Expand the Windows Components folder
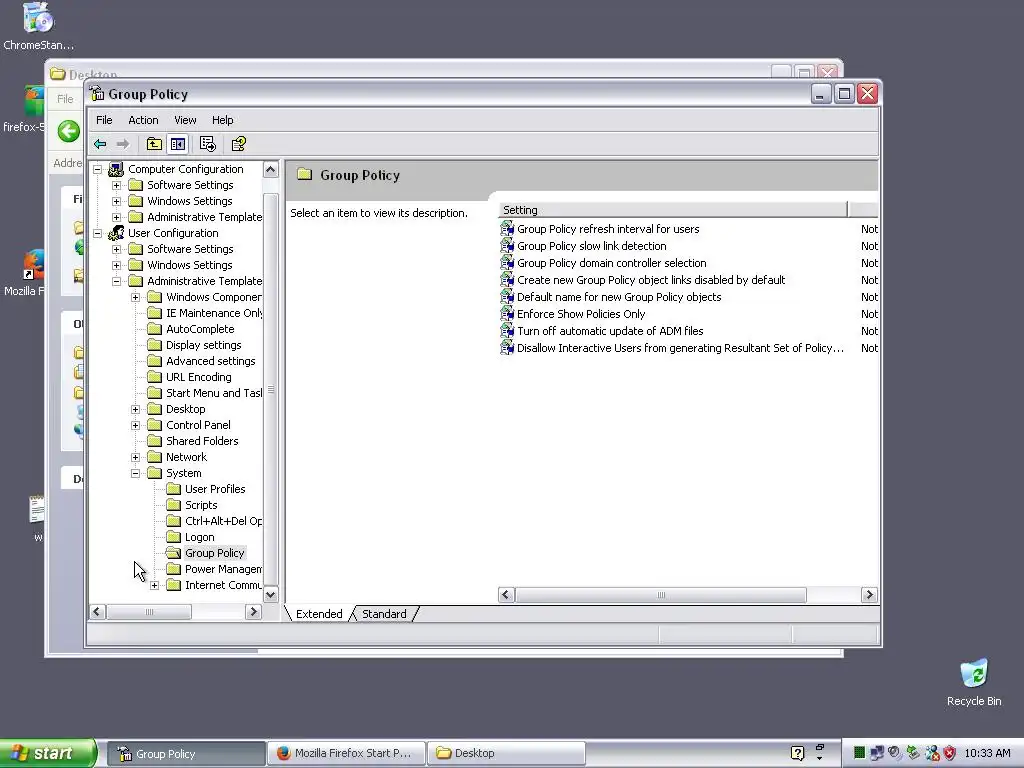This screenshot has height=768, width=1024. [x=135, y=297]
